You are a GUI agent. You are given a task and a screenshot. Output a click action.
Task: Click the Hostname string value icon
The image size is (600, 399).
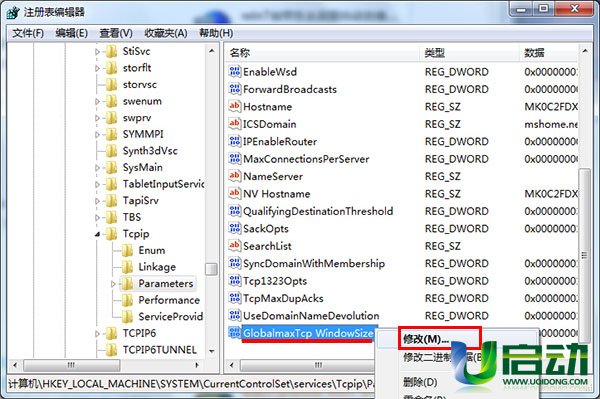[x=235, y=106]
